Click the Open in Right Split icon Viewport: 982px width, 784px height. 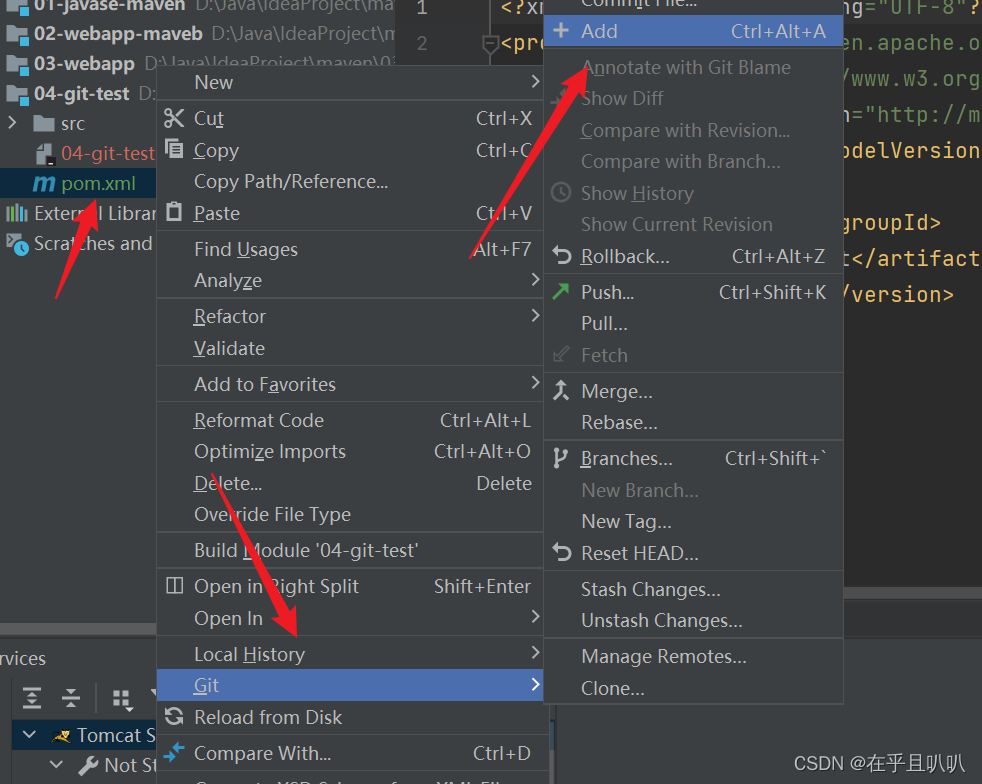[x=174, y=585]
